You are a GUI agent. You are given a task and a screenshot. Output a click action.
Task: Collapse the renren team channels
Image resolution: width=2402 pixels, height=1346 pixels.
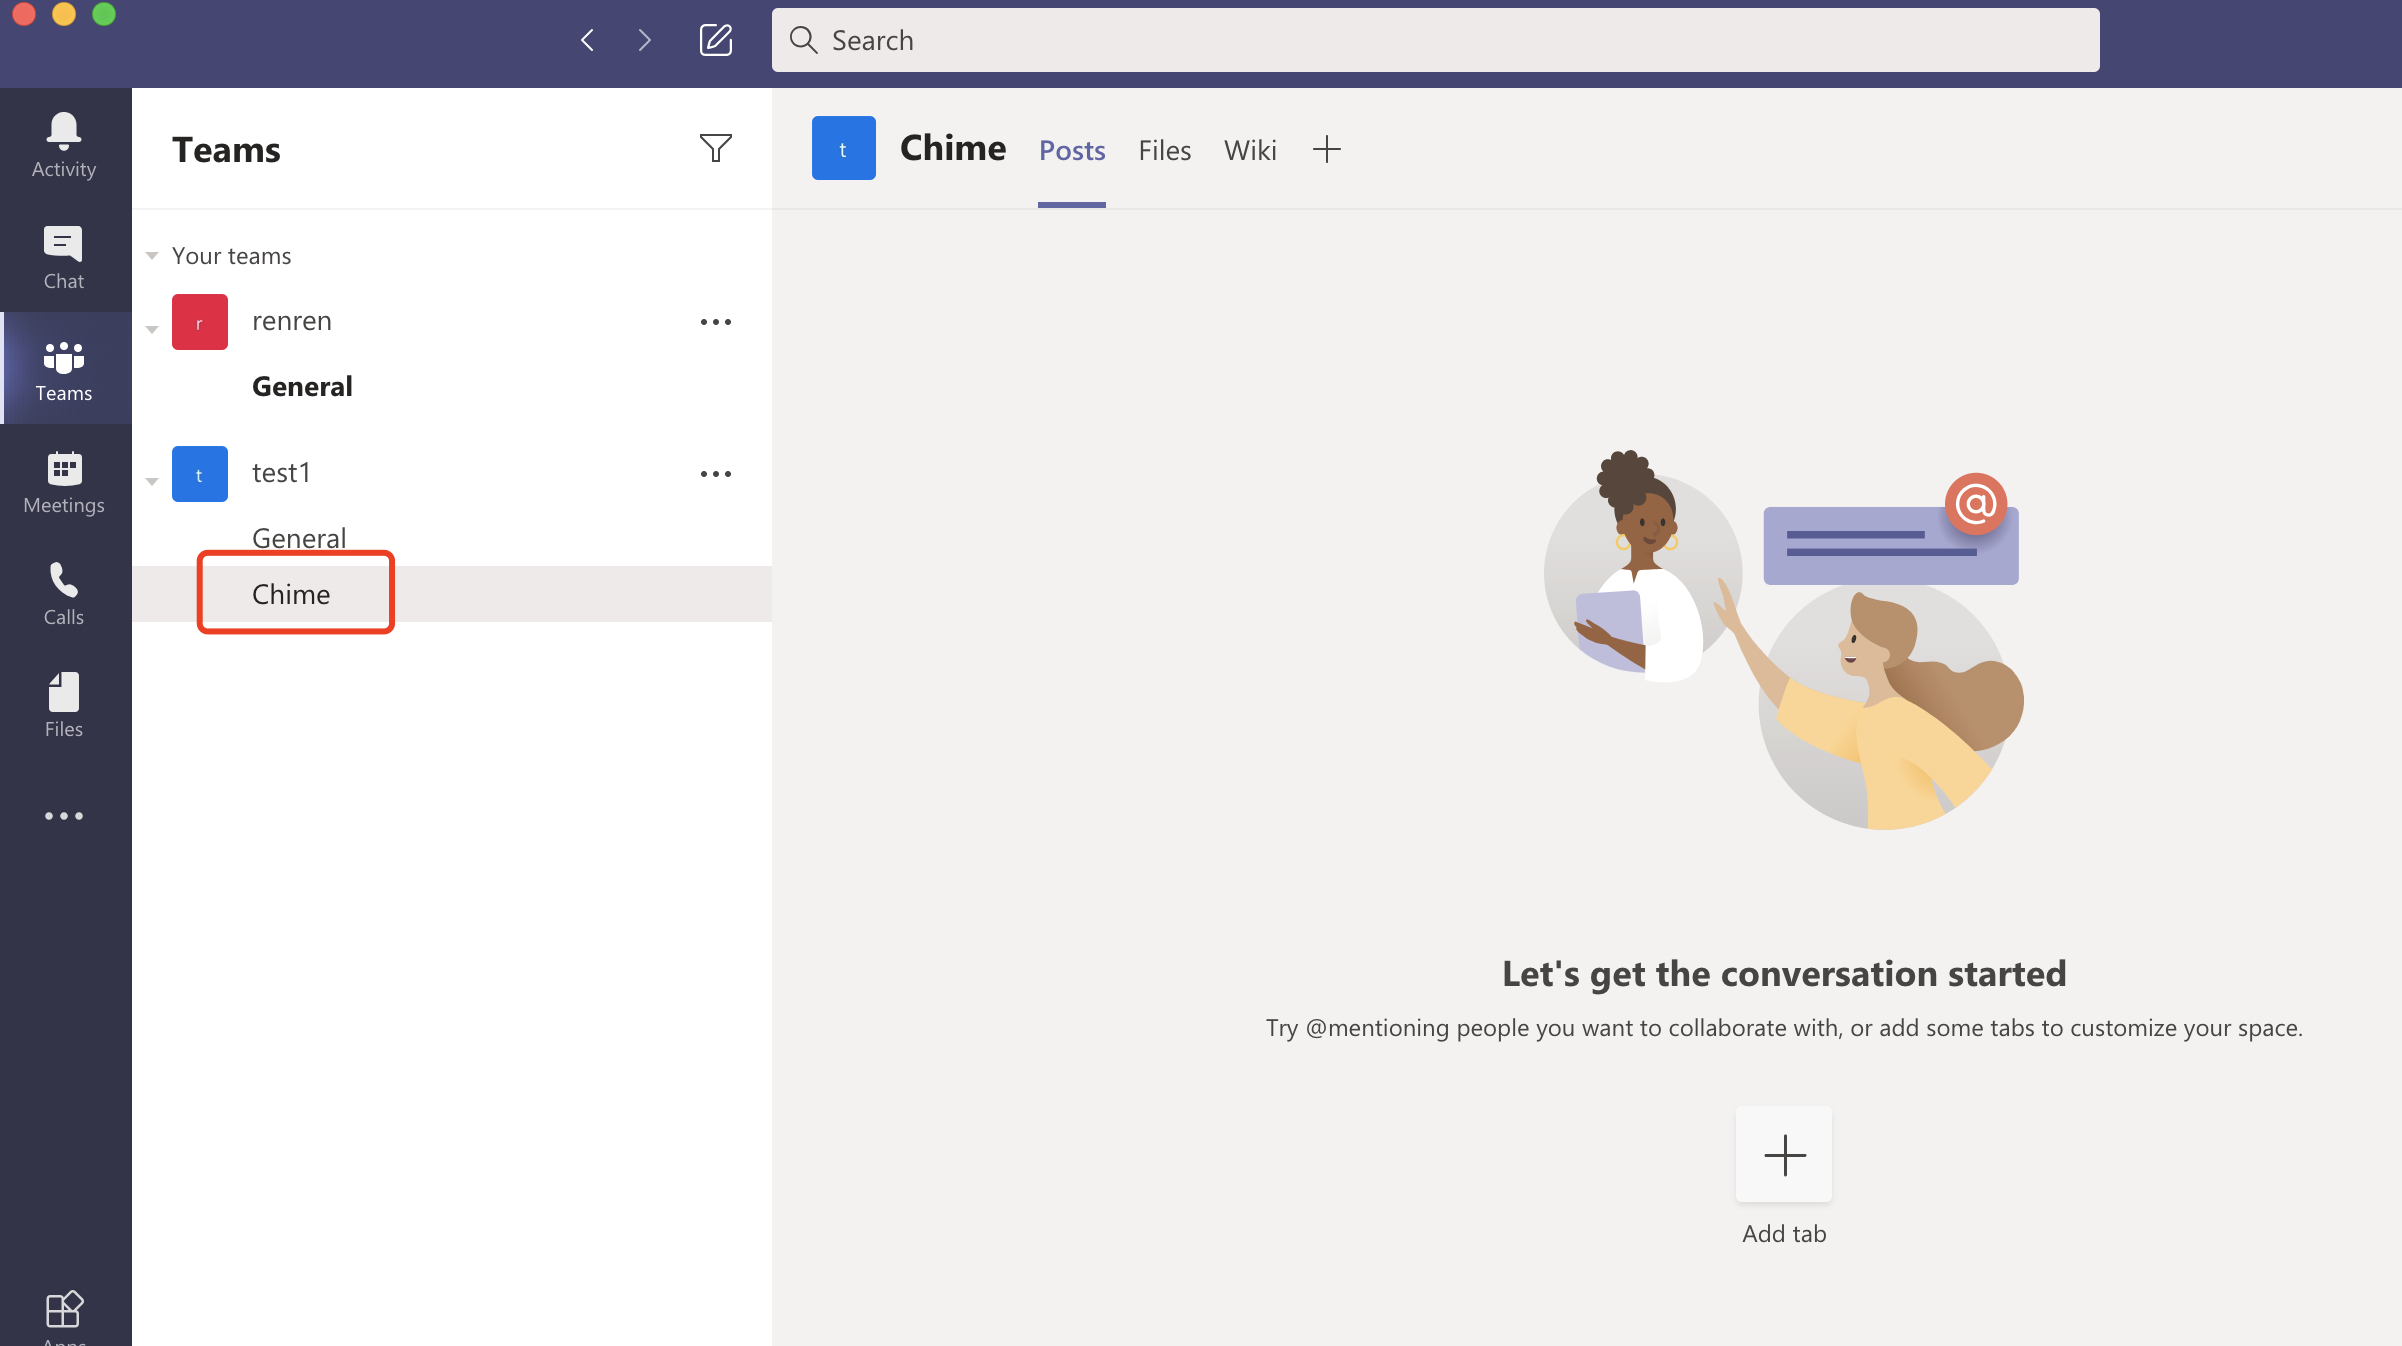point(152,328)
